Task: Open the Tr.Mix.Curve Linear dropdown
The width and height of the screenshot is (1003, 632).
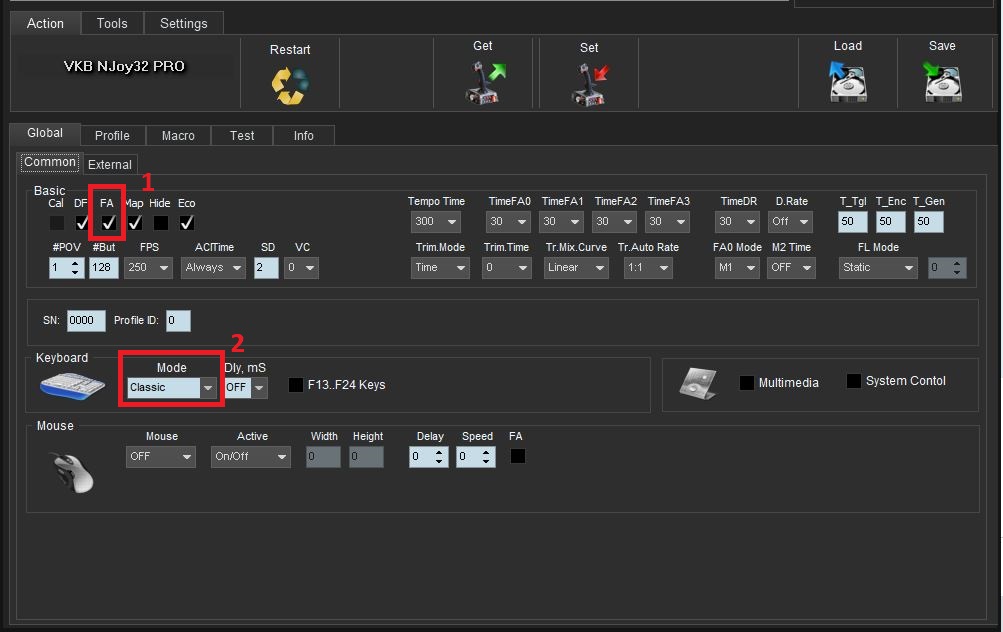Action: (x=576, y=268)
